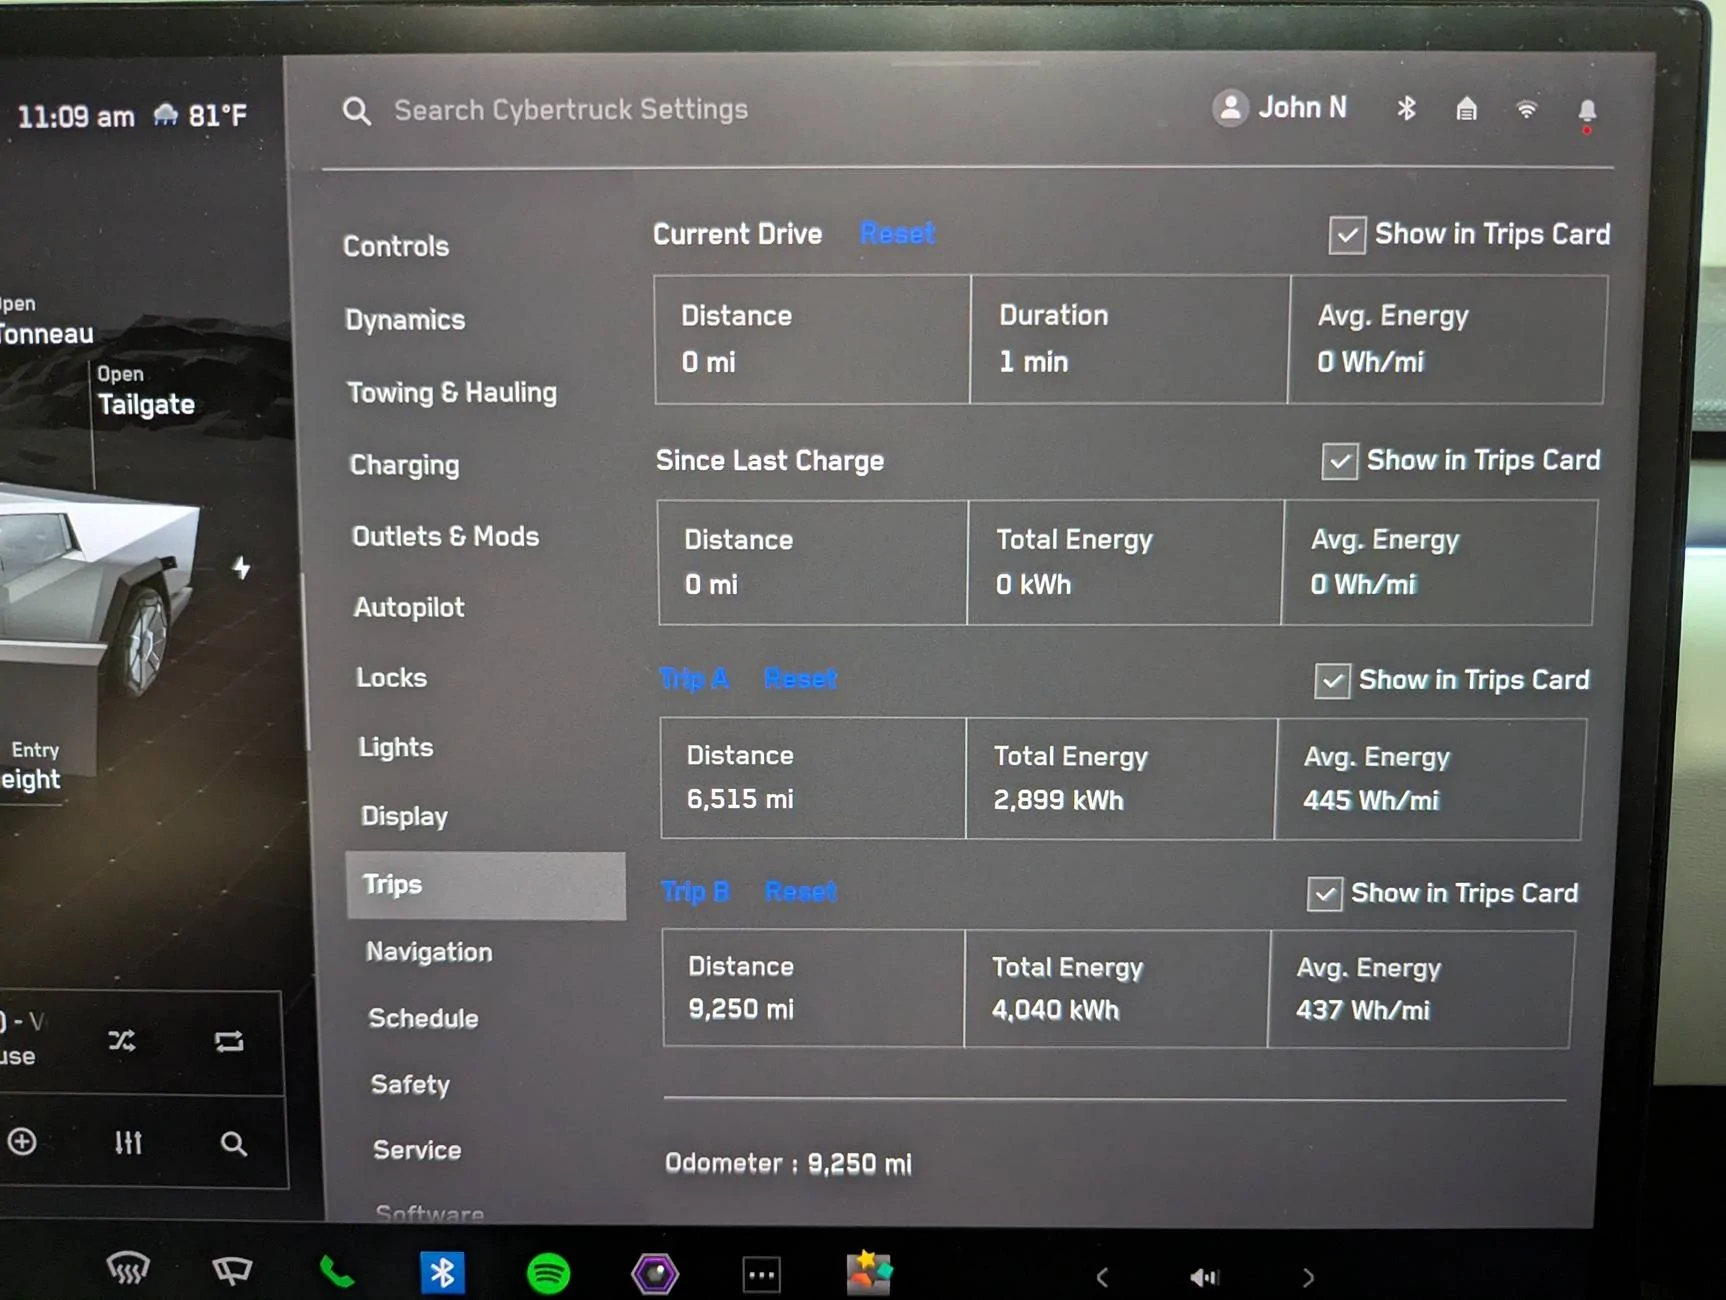Open the Charging settings menu
Screen dimensions: 1726x1300
click(404, 465)
